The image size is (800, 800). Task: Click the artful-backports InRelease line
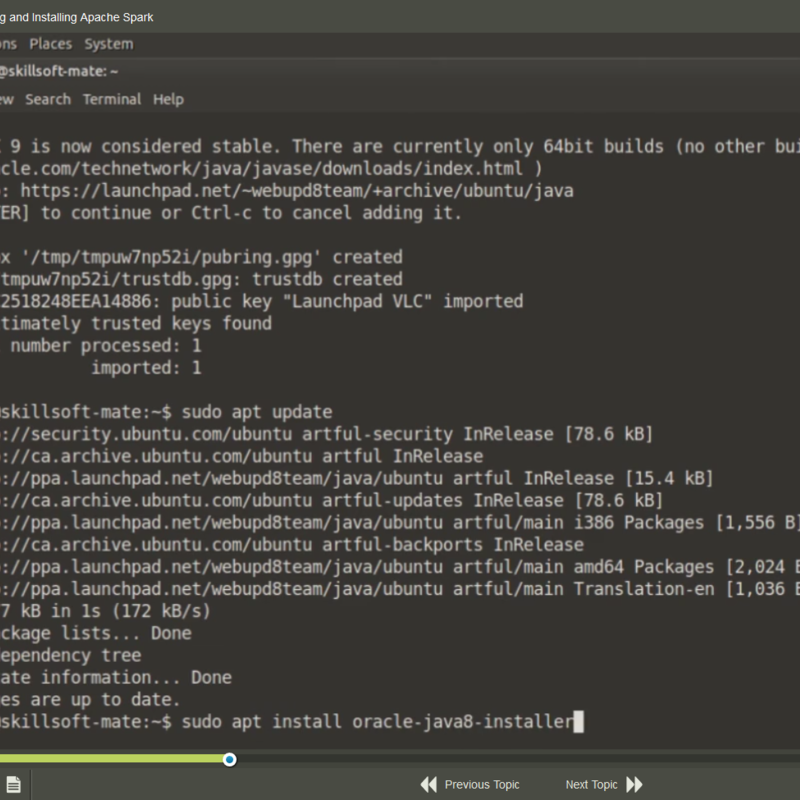[x=292, y=545]
